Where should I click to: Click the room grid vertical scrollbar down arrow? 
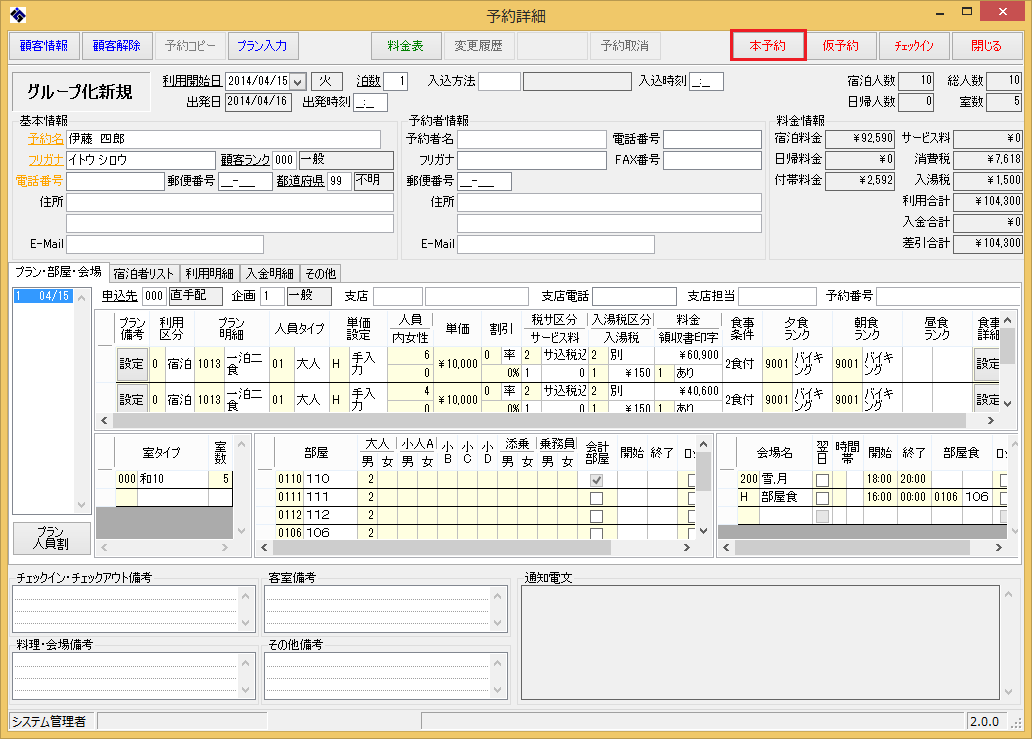704,531
